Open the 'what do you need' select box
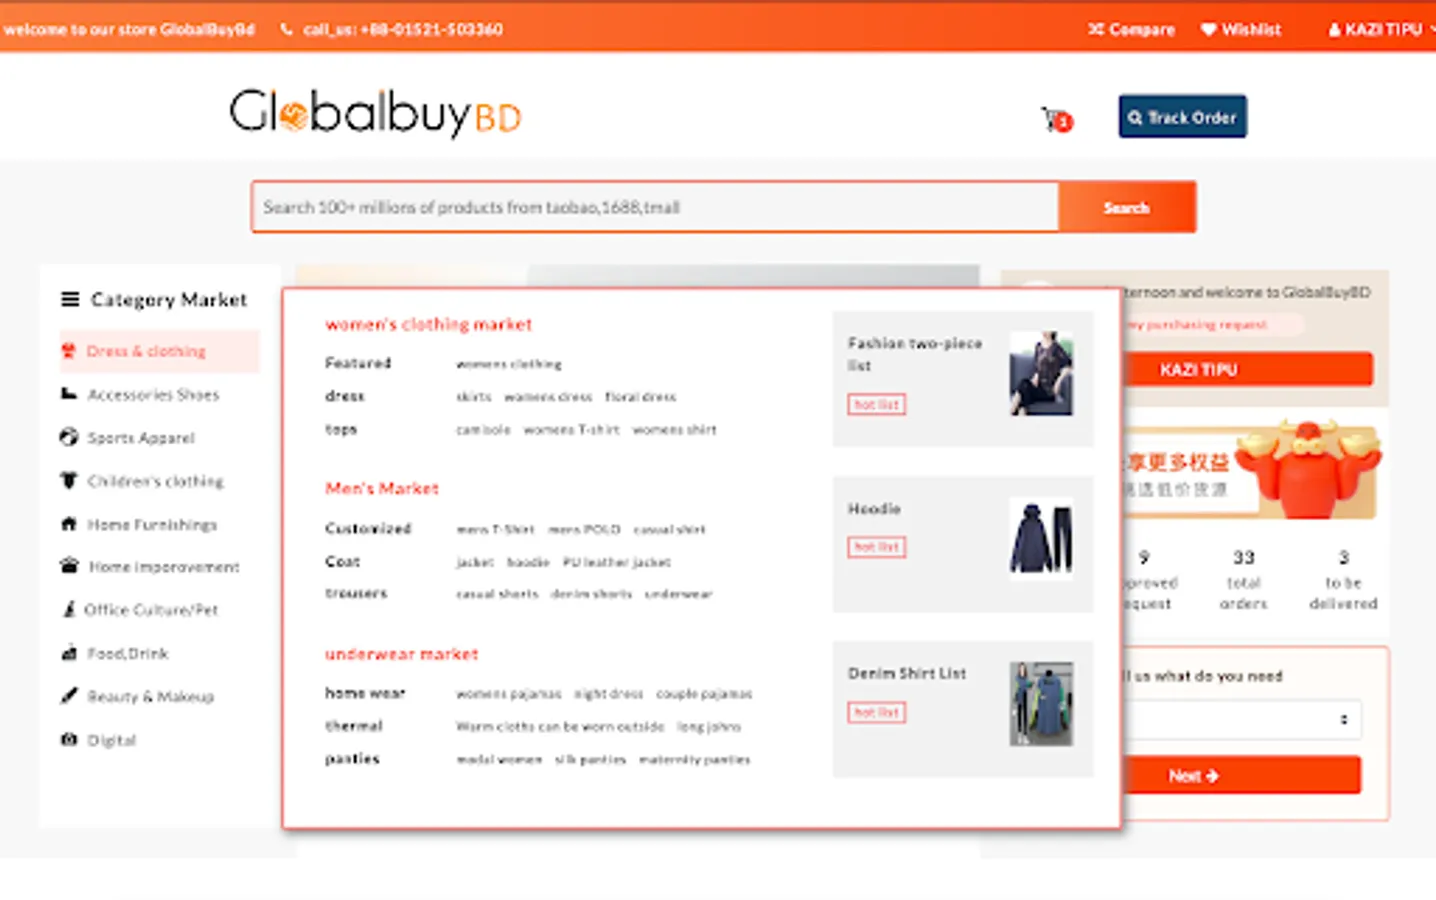The image size is (1436, 900). [x=1242, y=719]
